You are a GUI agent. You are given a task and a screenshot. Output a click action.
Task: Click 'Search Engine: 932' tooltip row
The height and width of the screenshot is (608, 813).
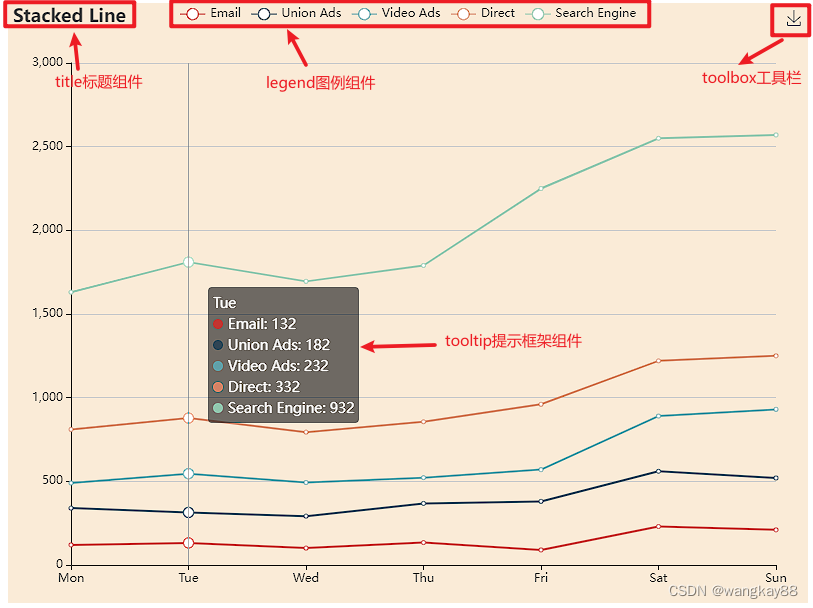point(284,408)
